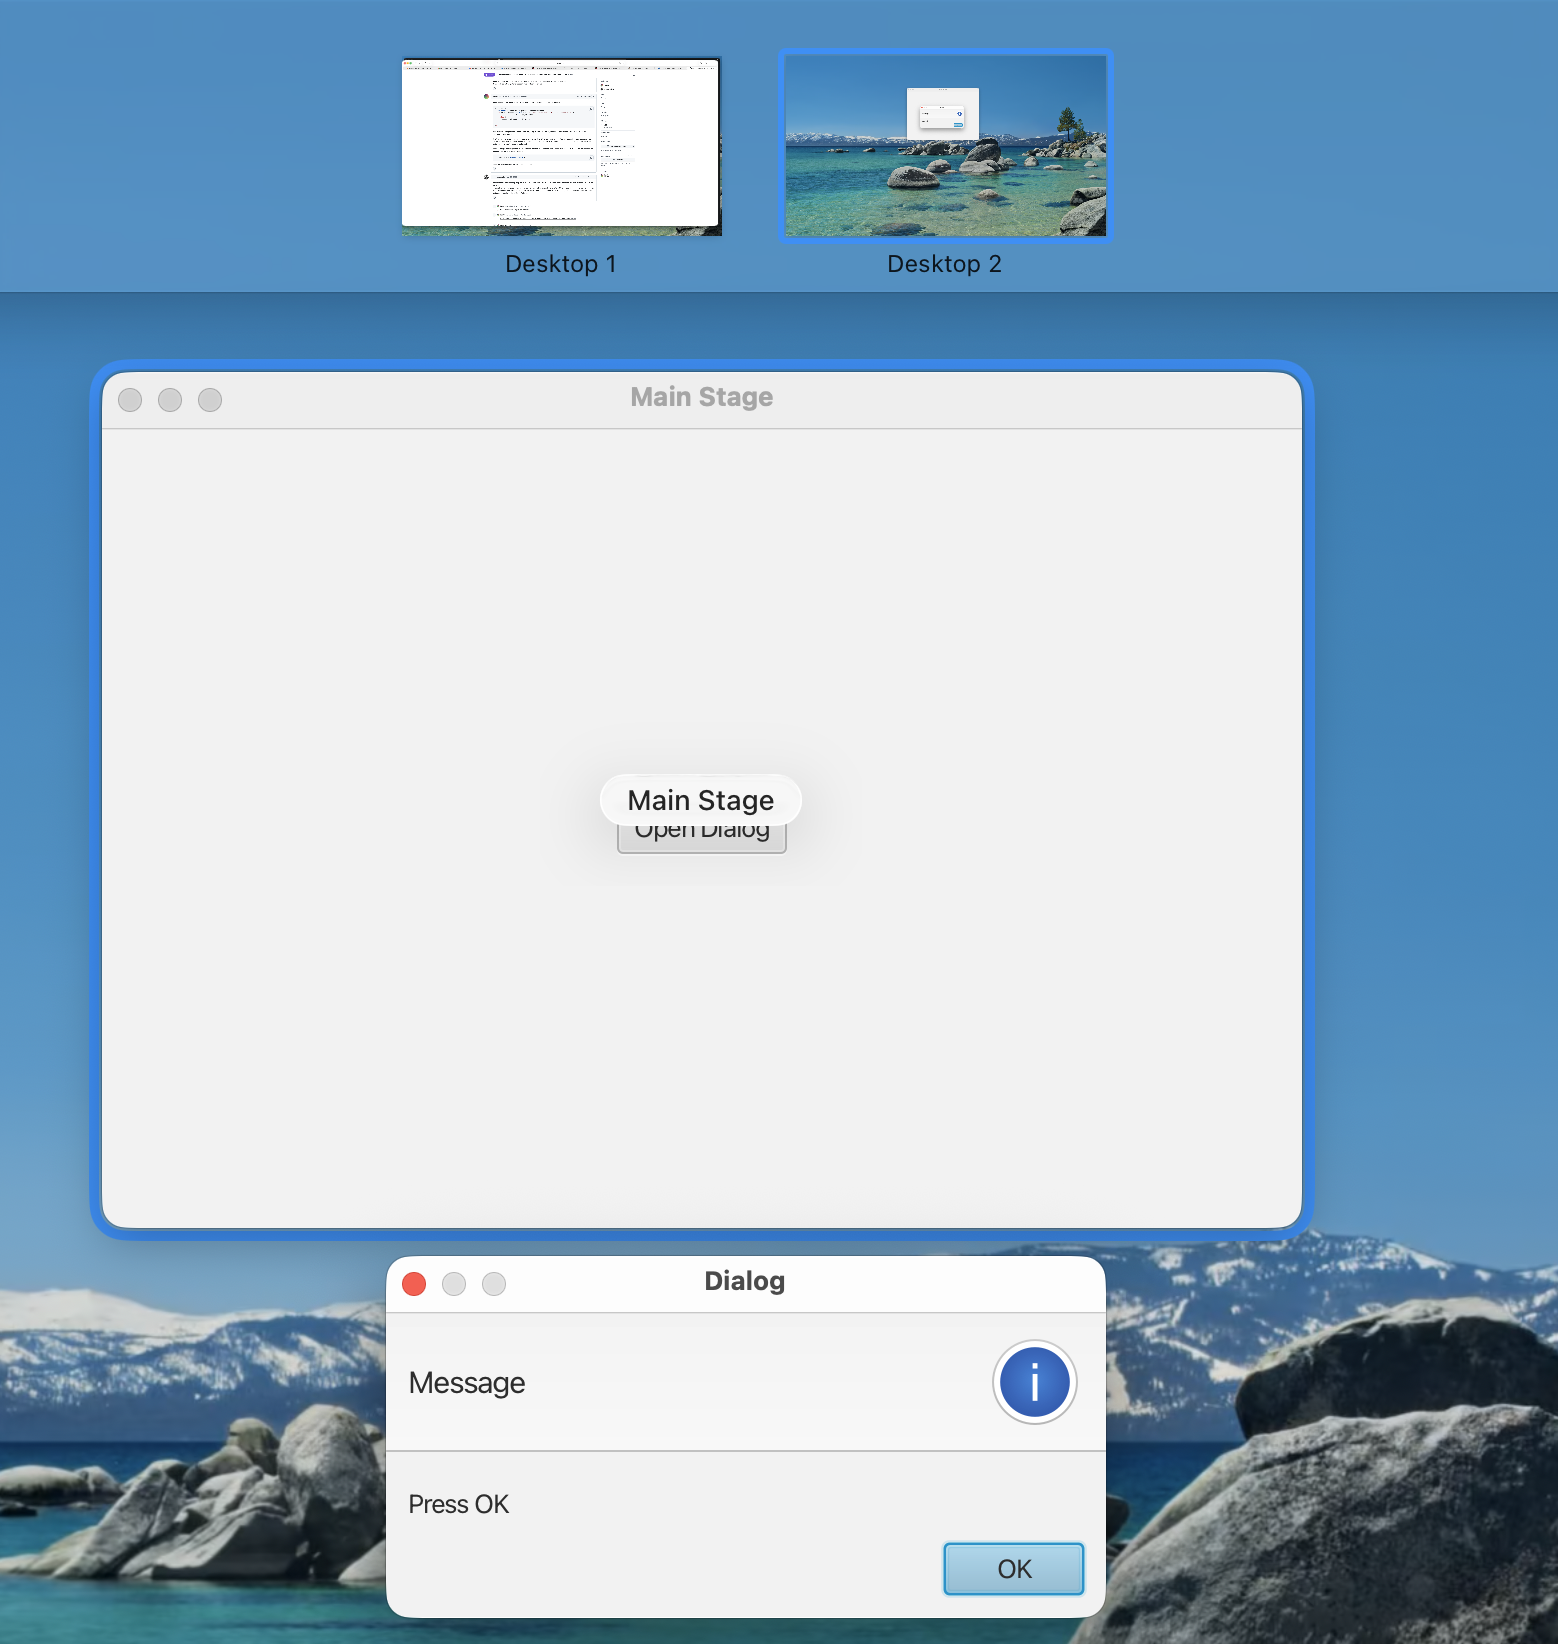Click the Press OK text in Dialog
Screen dimensions: 1558x1644
pyautogui.click(x=459, y=1505)
